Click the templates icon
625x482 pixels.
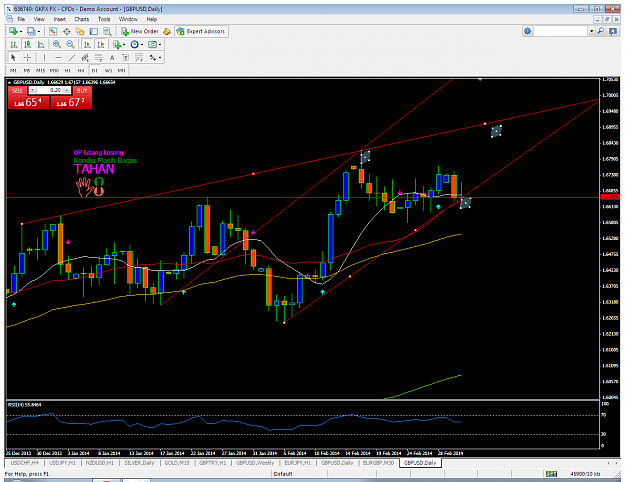tap(152, 45)
